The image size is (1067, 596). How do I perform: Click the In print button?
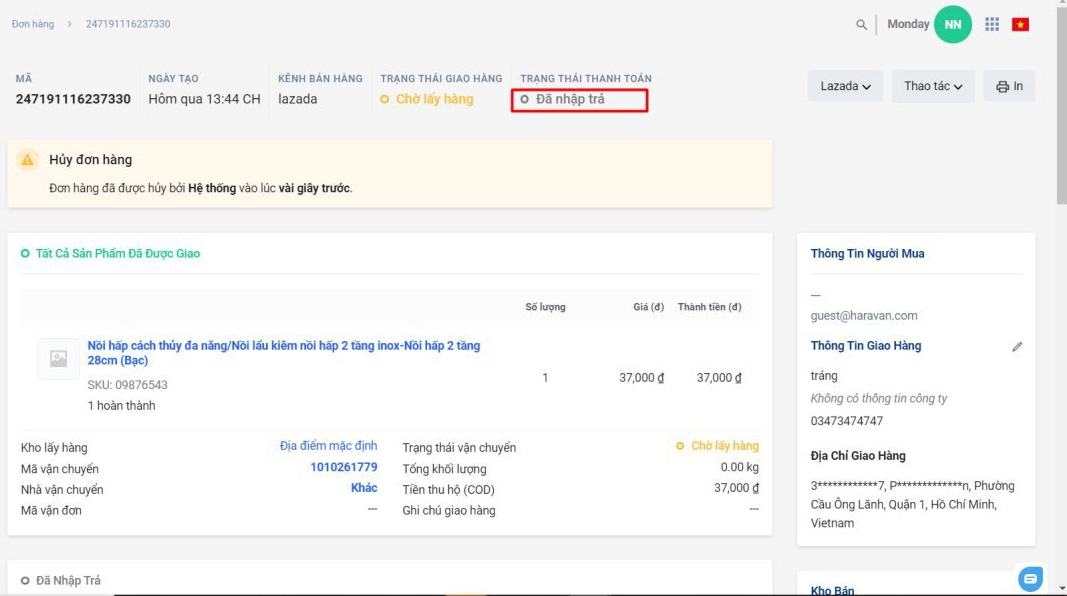coord(1009,86)
